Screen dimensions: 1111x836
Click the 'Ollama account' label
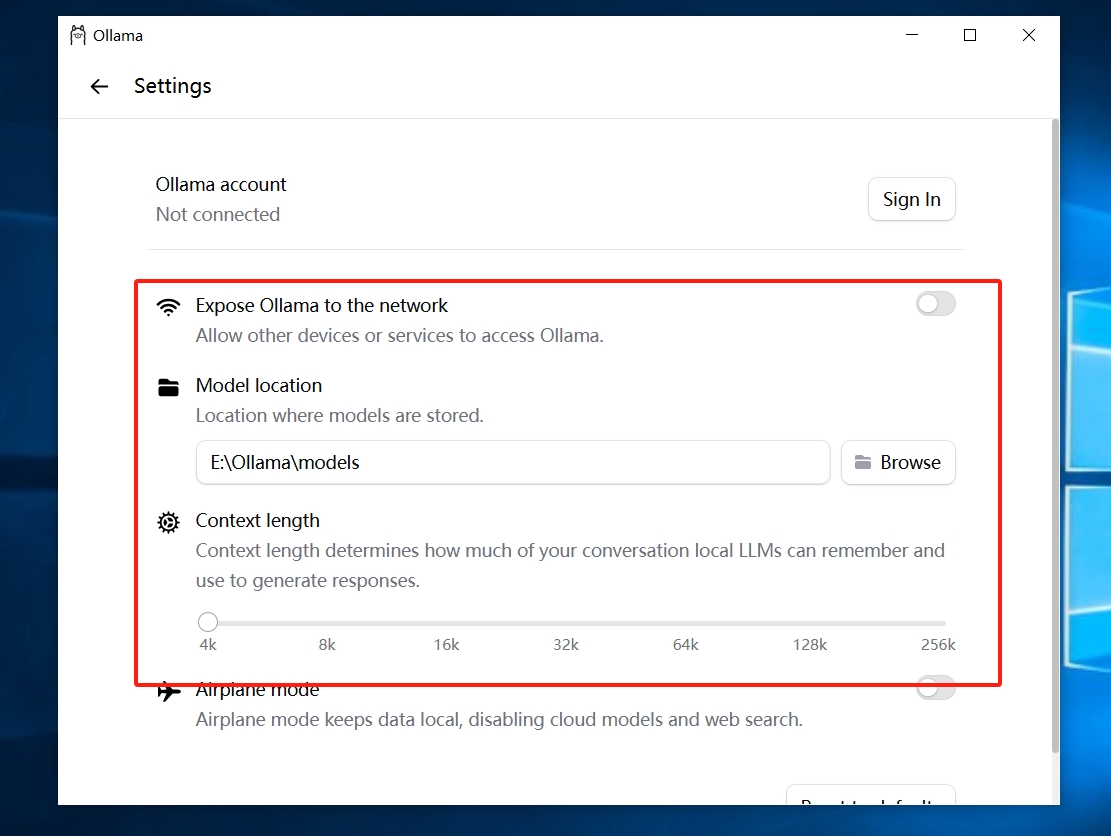coord(220,184)
